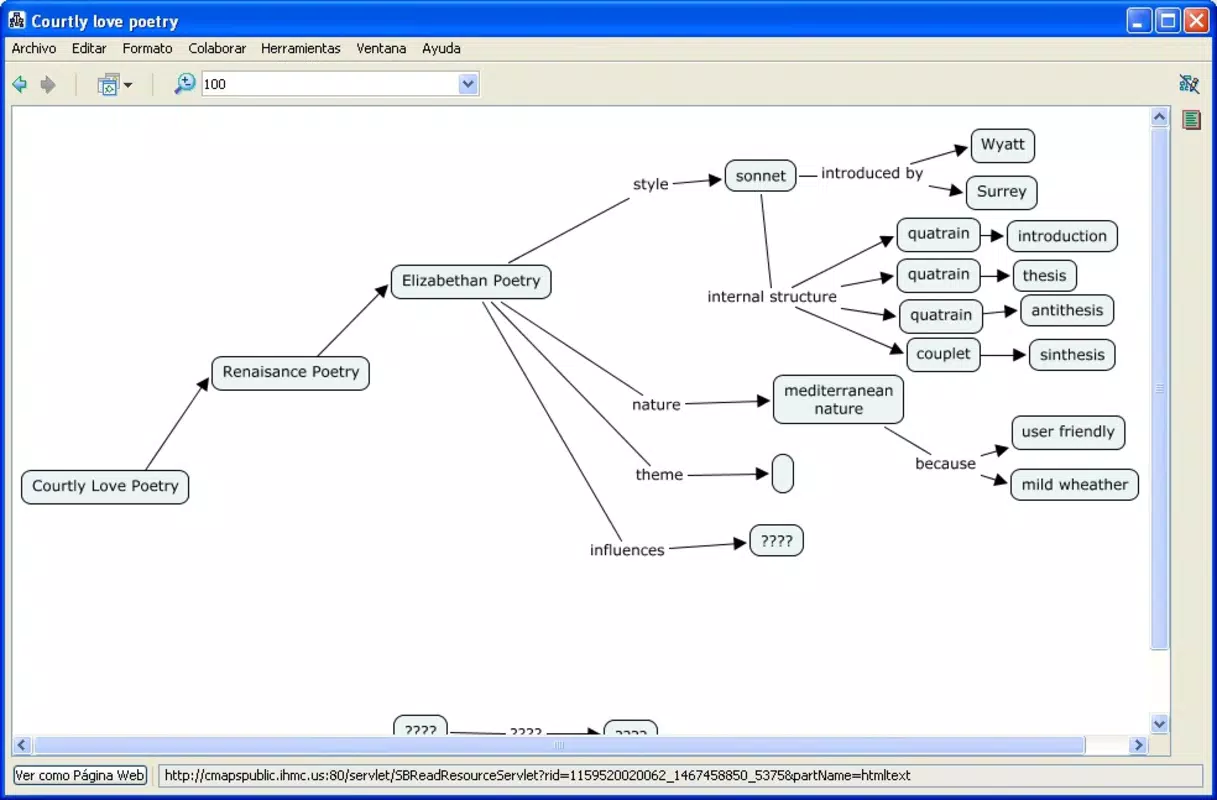
Task: Click the CmapTools title bar icon
Action: click(x=16, y=20)
